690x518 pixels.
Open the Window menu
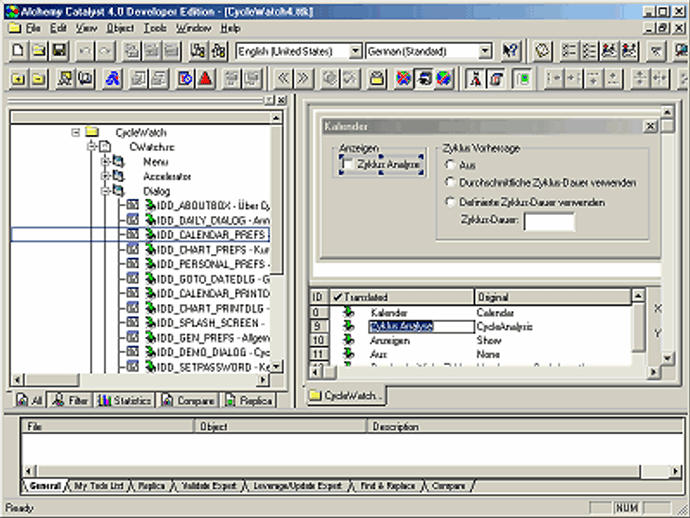194,28
